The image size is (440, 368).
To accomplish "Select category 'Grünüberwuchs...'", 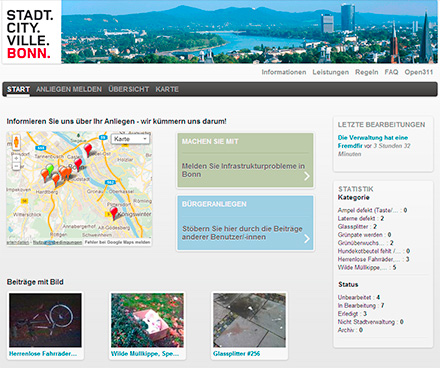I will [x=361, y=243].
